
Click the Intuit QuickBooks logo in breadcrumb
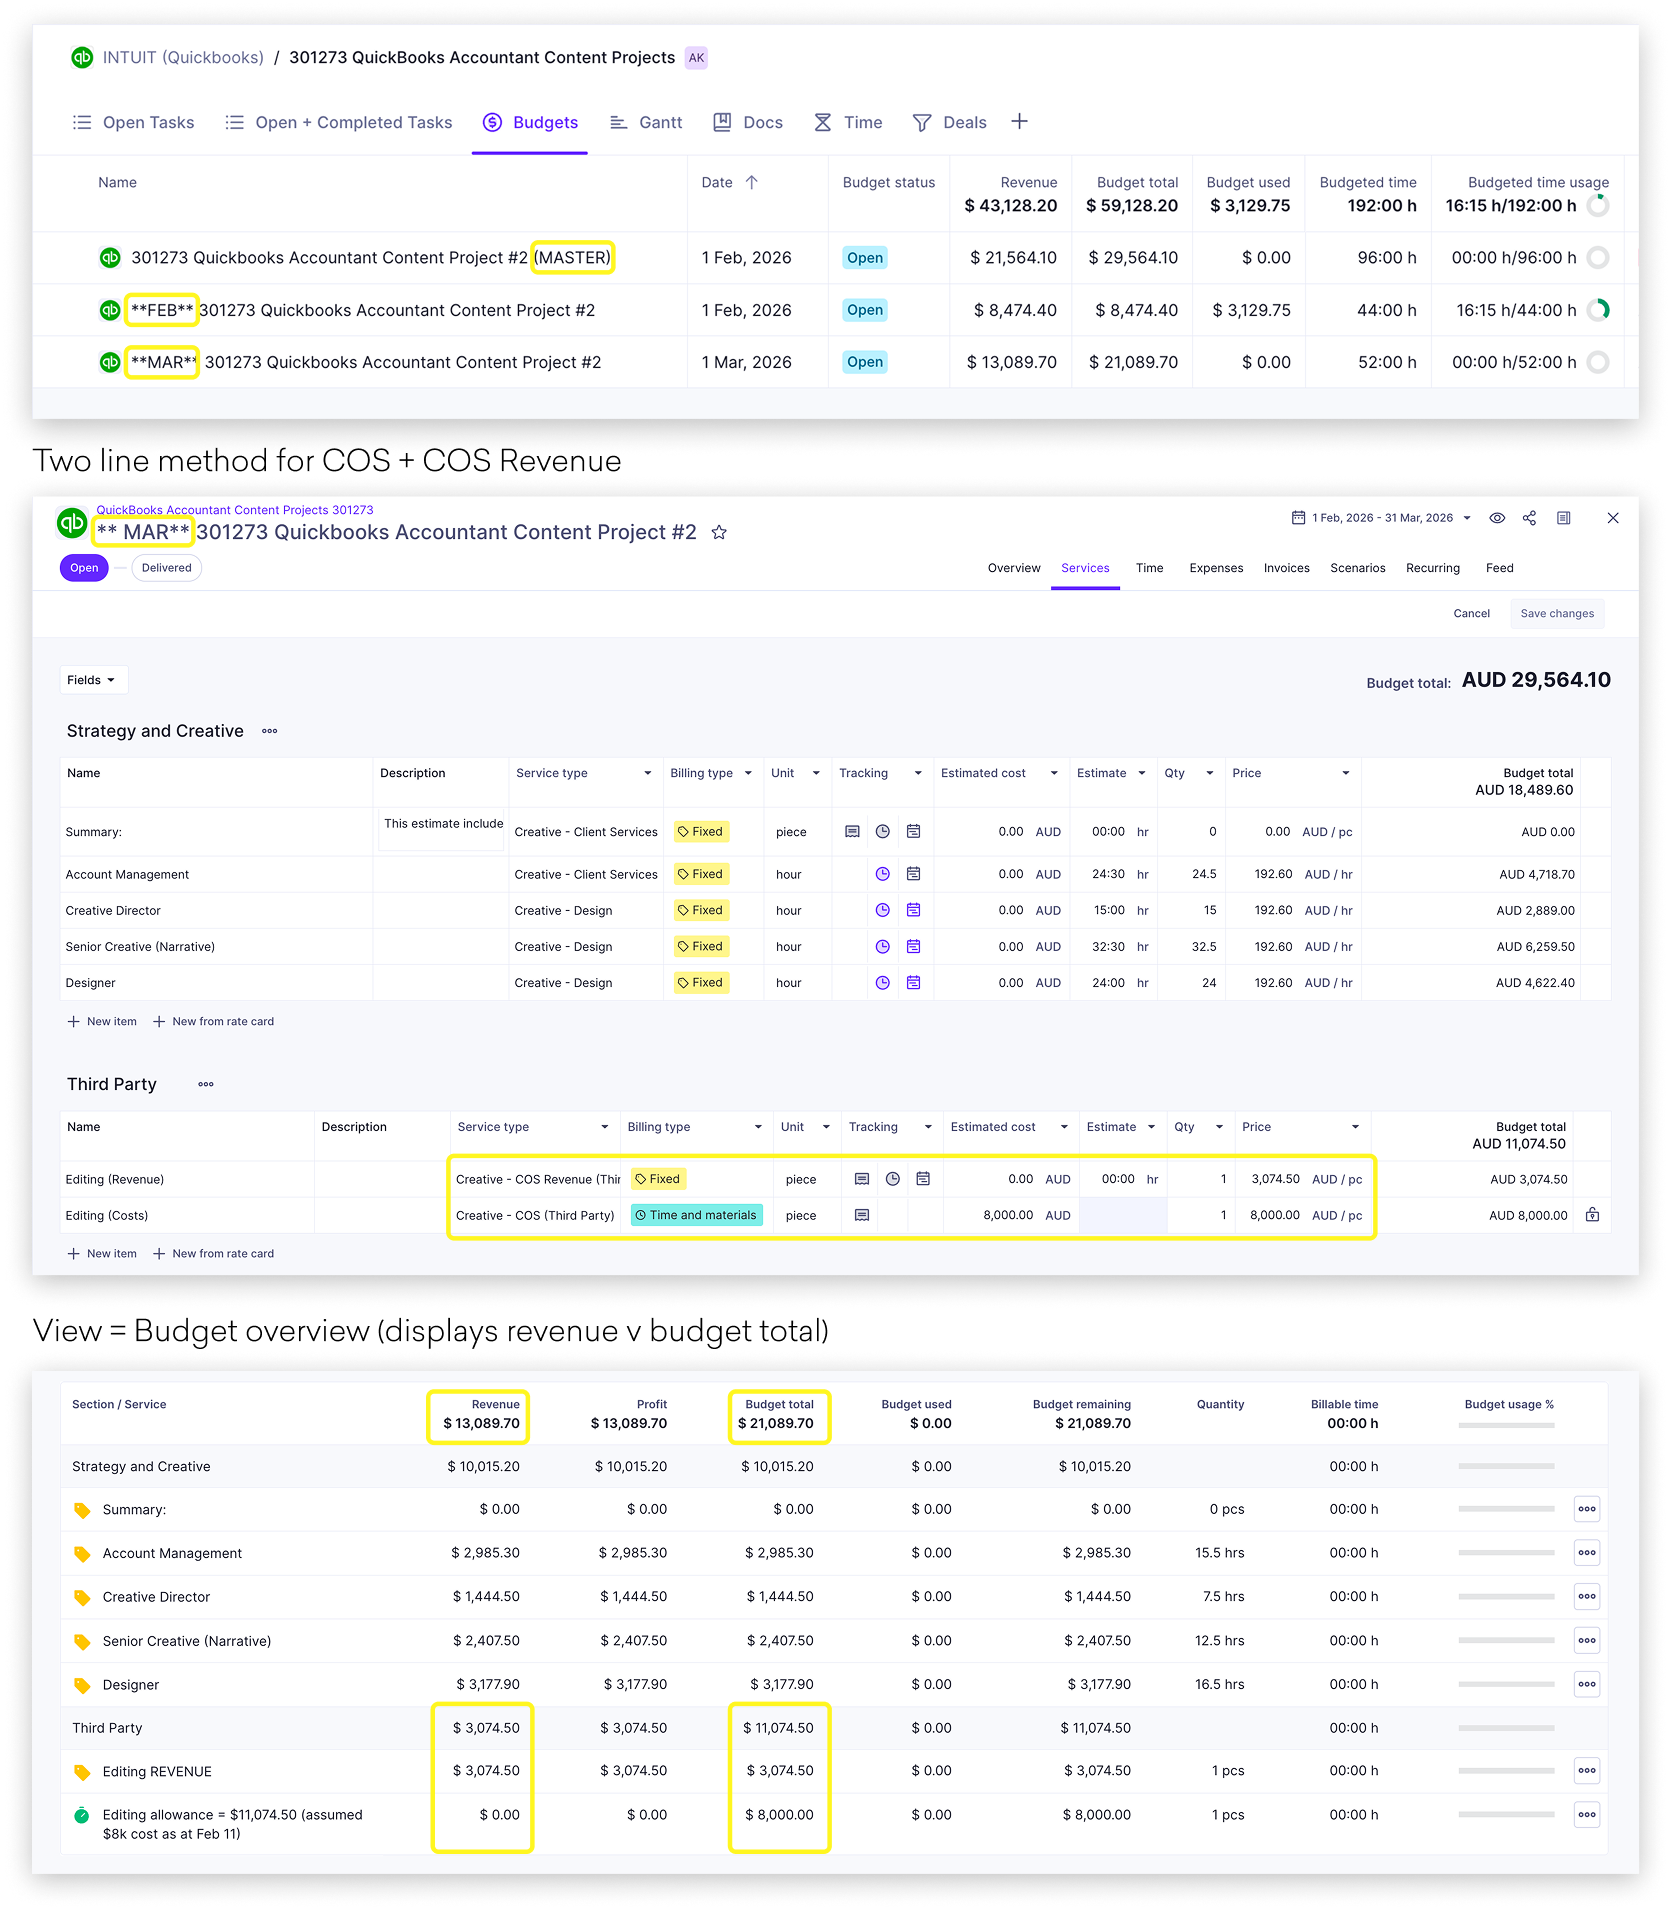point(82,58)
